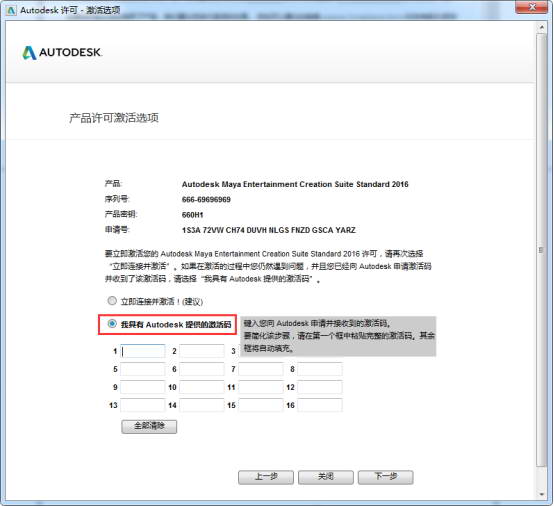Click the scrollbar up arrow
Screen dimensions: 554x506
click(x=541, y=27)
